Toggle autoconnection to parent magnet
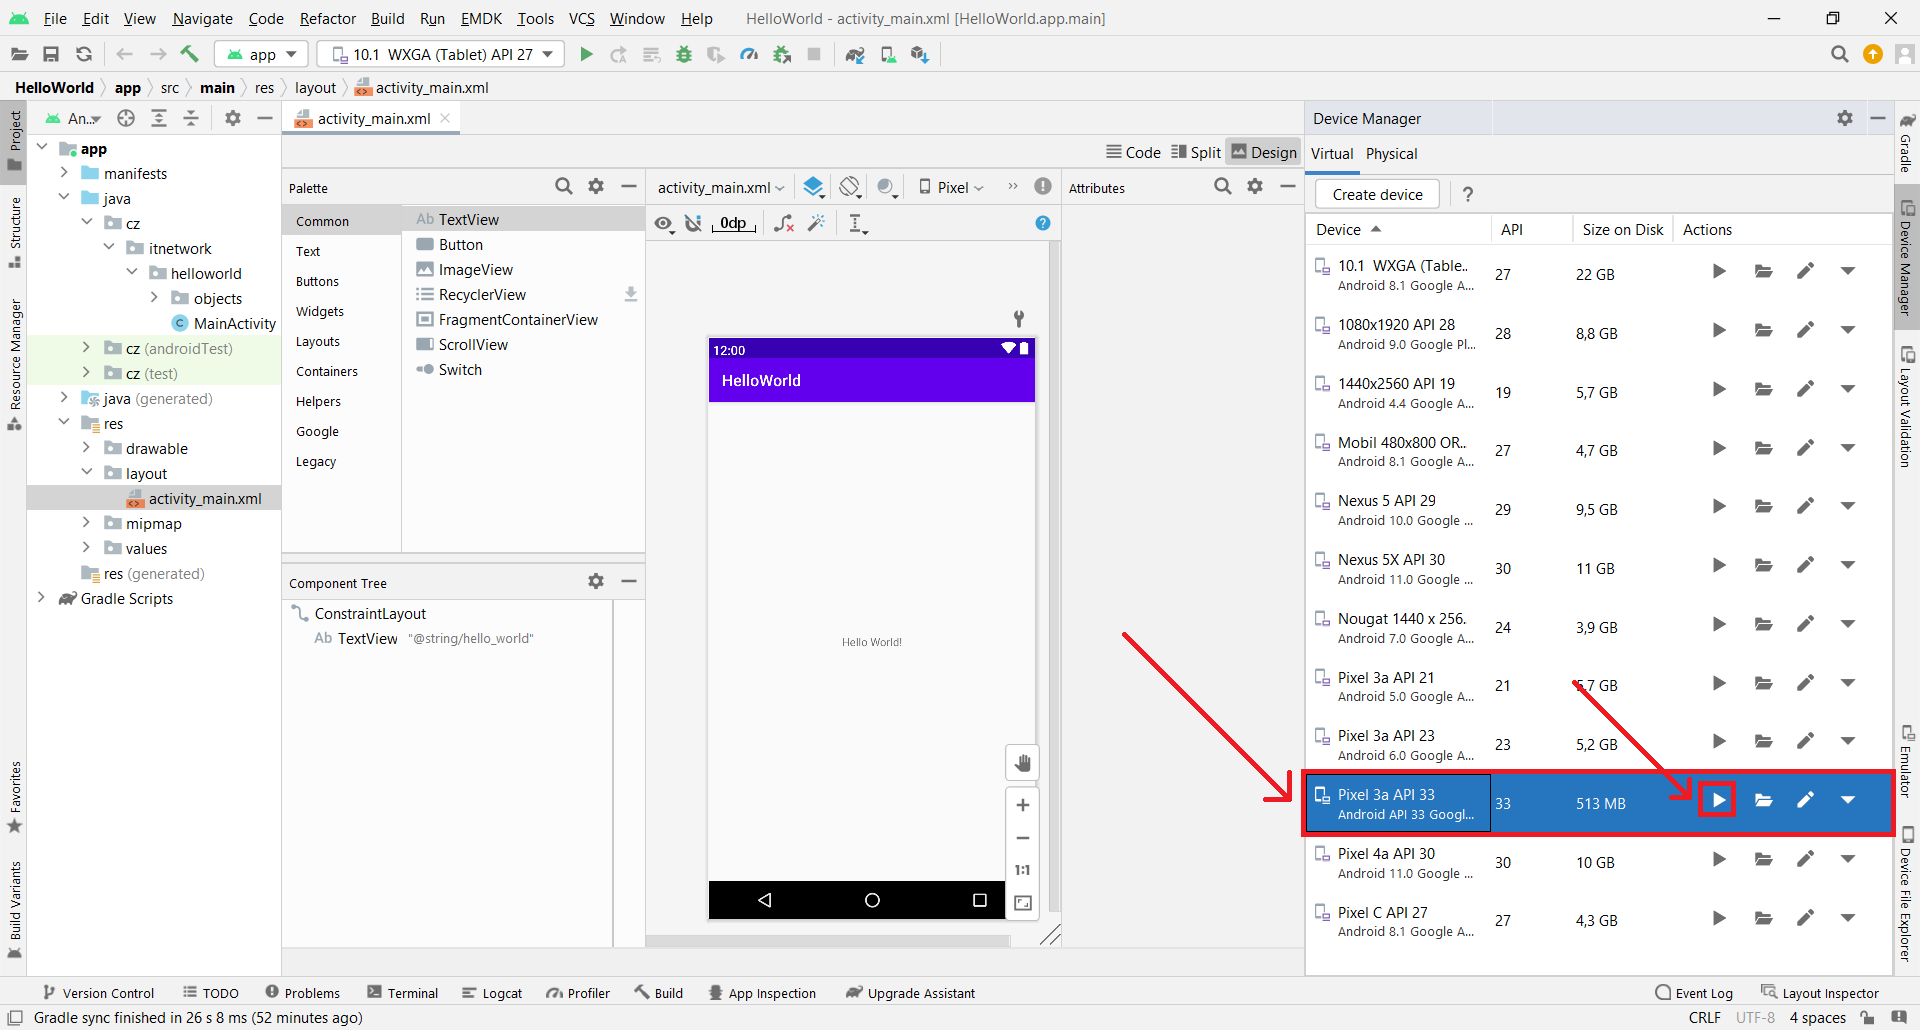 tap(693, 223)
